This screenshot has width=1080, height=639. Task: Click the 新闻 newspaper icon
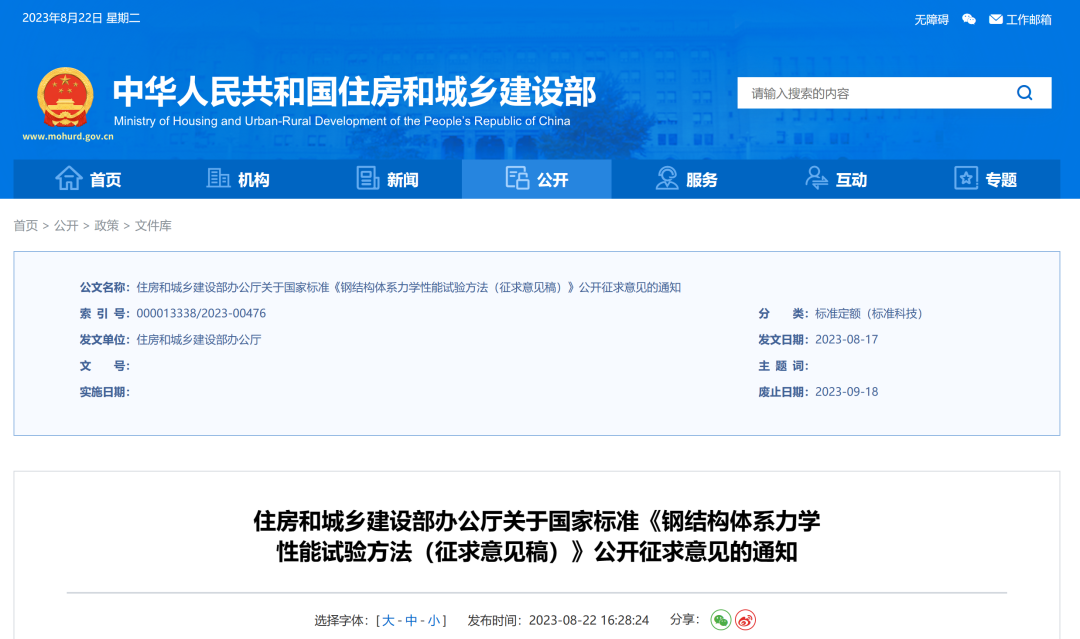[x=368, y=178]
